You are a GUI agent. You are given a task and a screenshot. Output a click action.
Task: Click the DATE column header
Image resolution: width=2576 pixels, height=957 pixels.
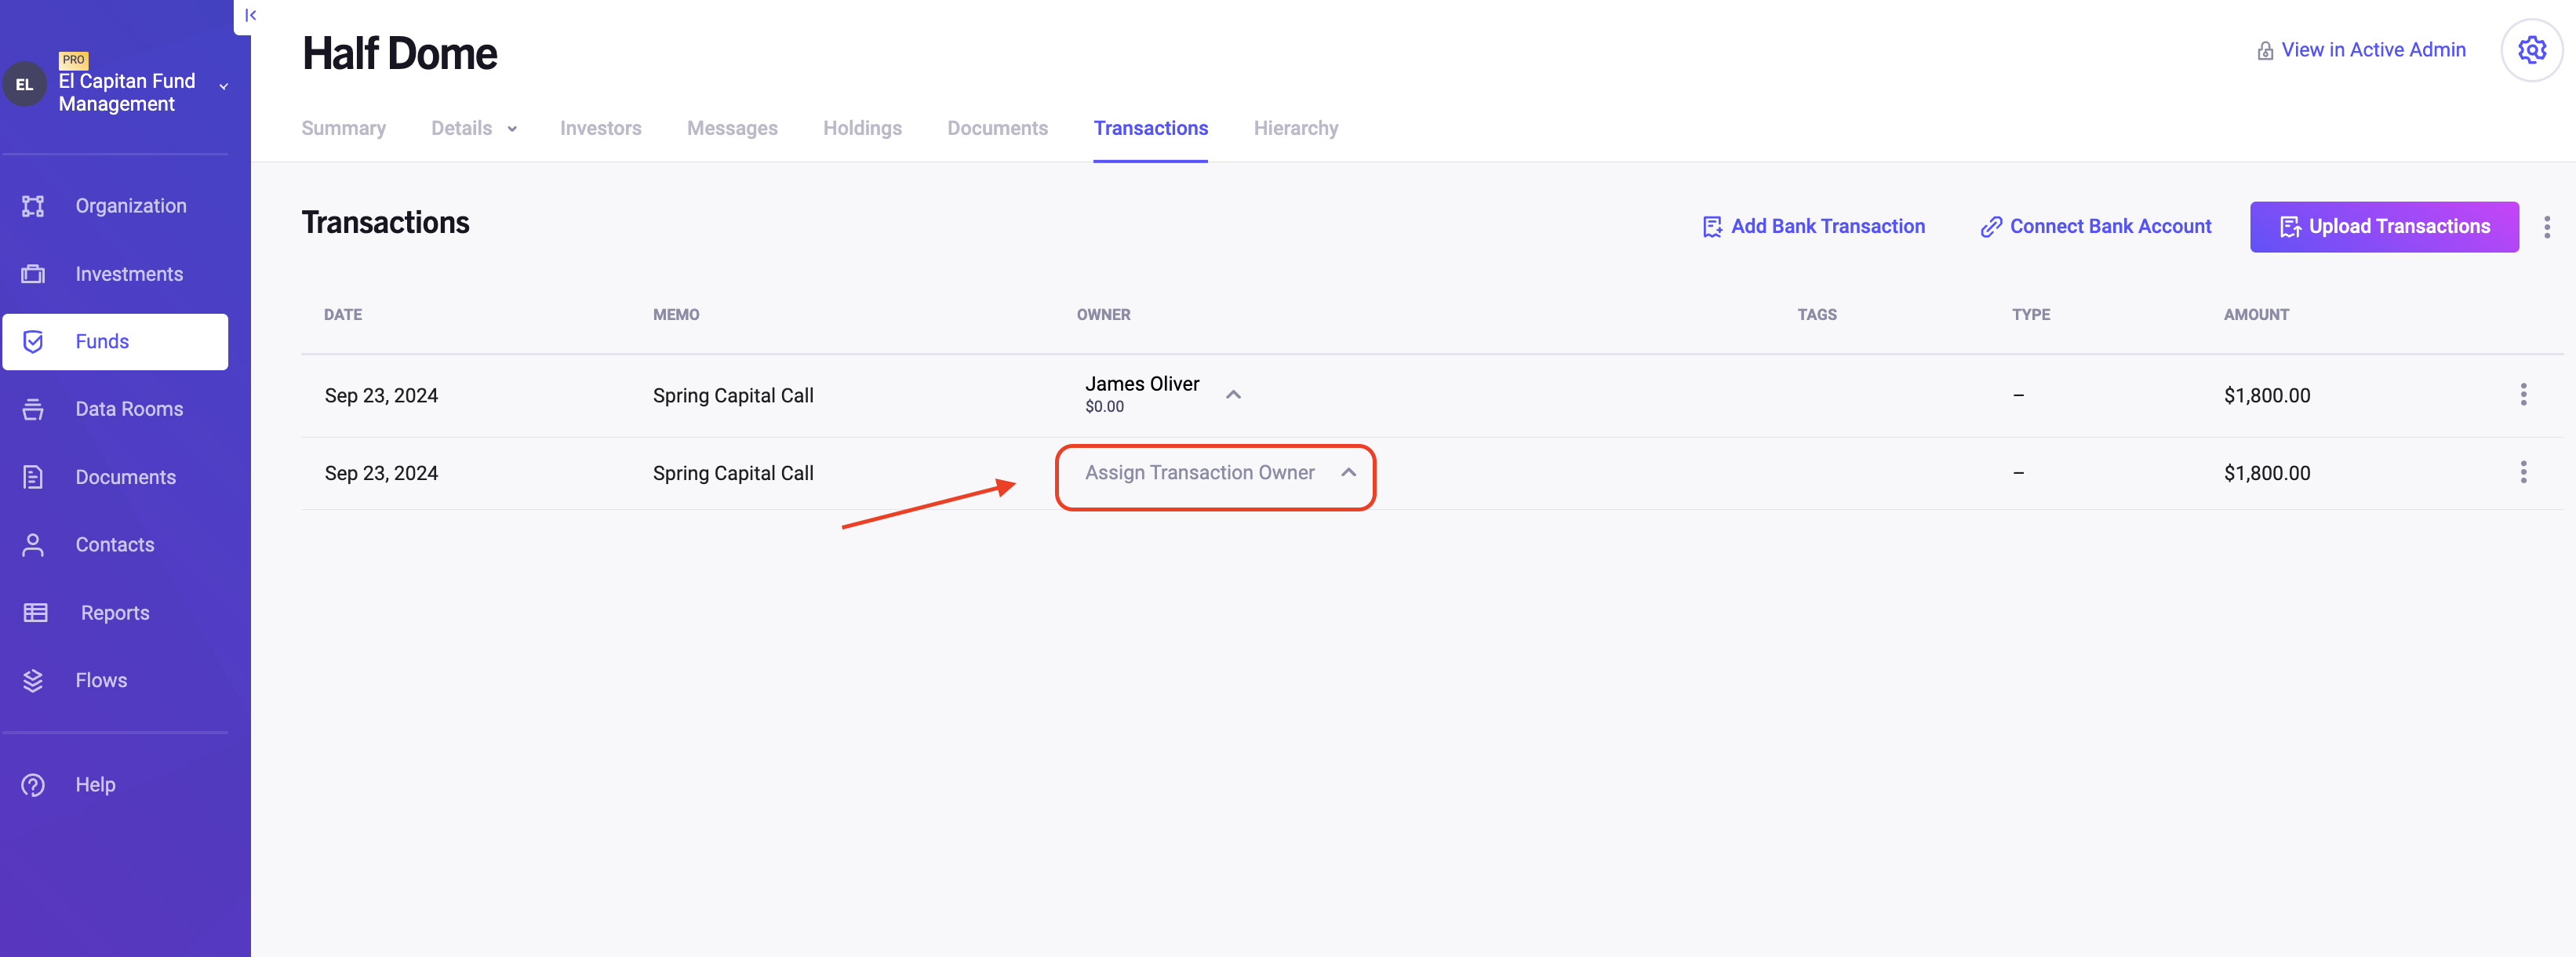coord(343,315)
